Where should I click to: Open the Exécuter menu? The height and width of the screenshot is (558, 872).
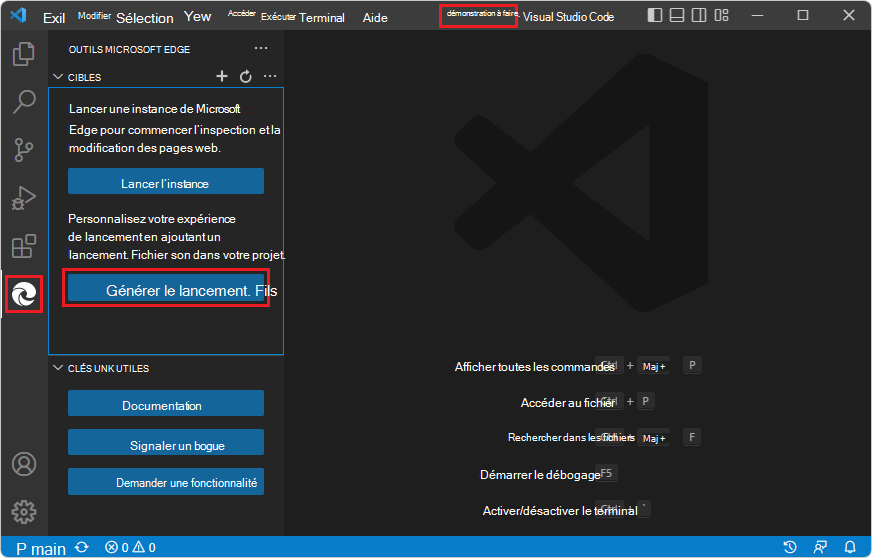[278, 17]
